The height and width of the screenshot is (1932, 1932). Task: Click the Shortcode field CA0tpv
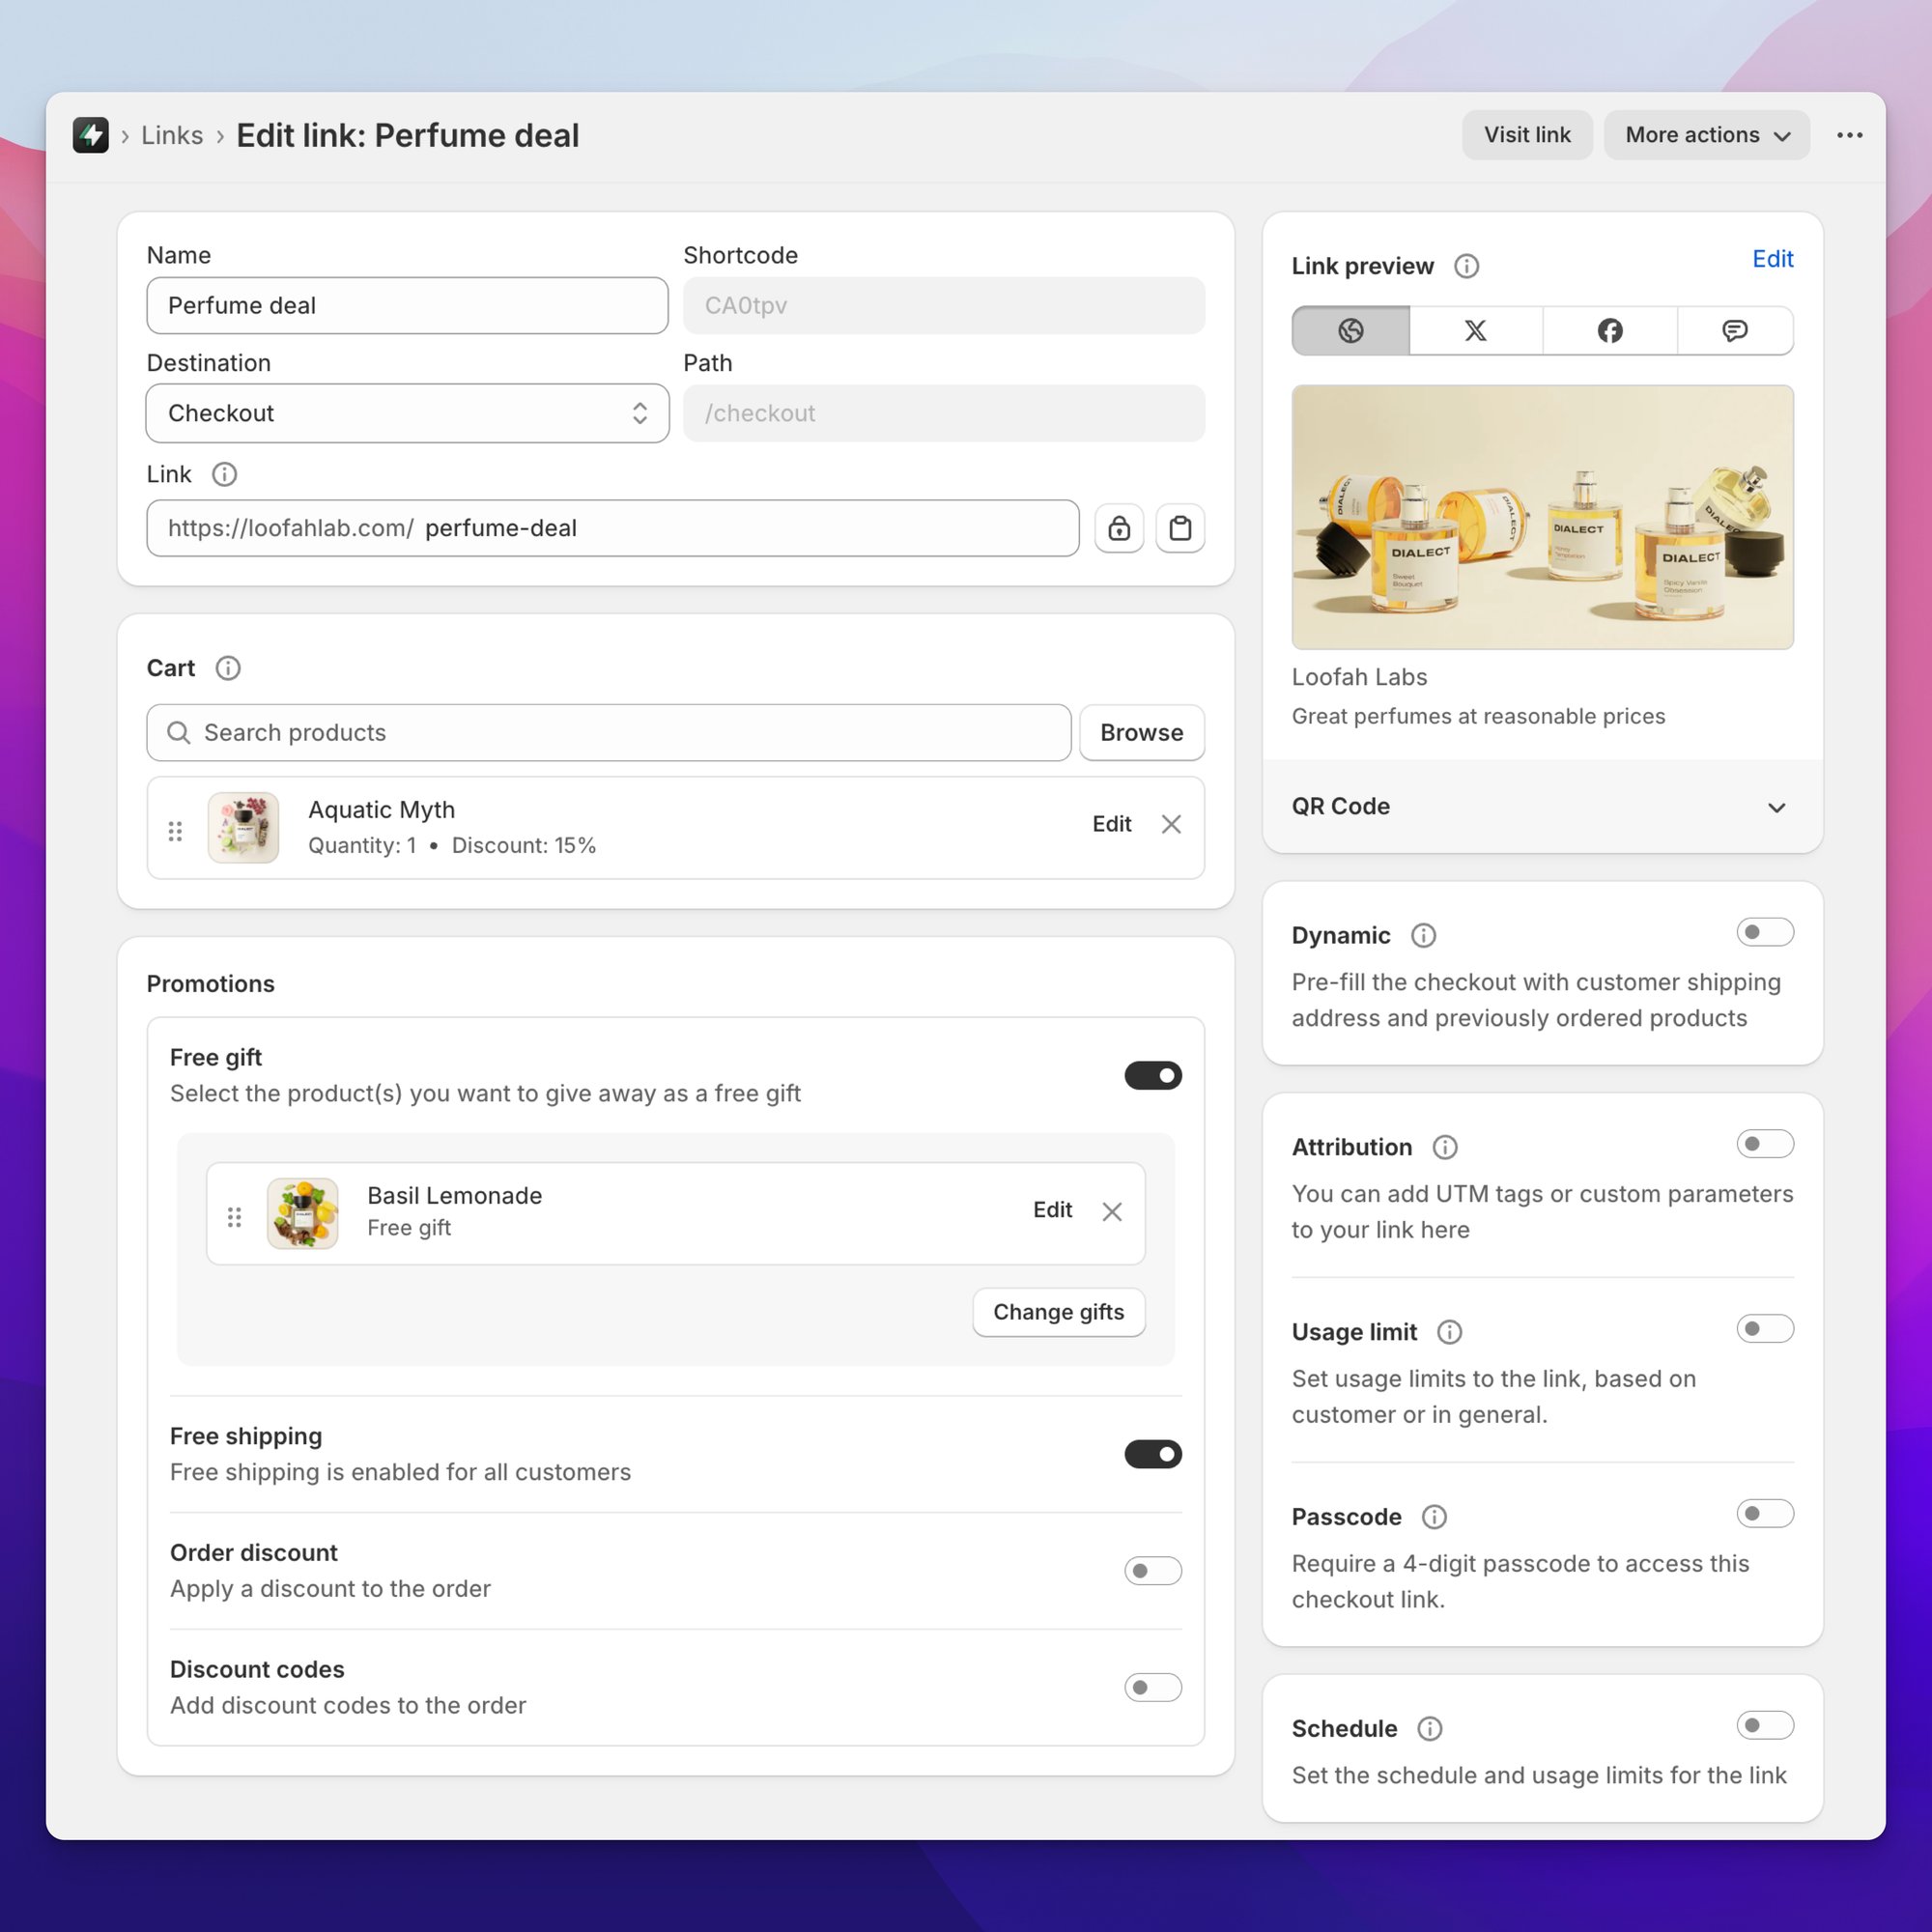[943, 305]
